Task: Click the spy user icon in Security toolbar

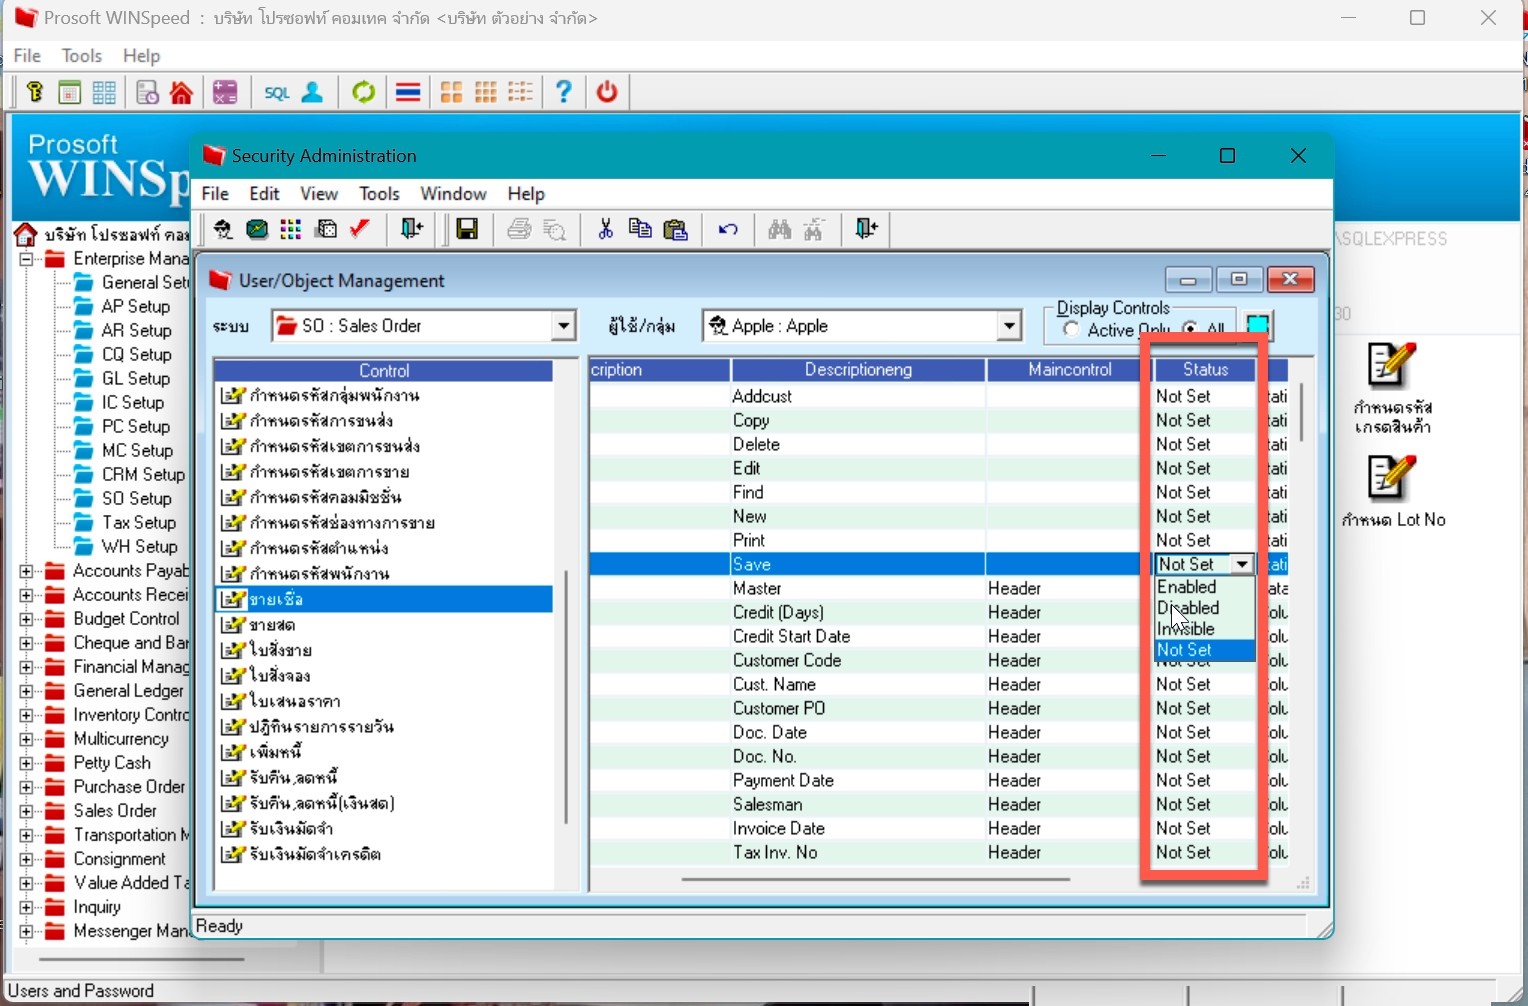Action: click(x=222, y=230)
